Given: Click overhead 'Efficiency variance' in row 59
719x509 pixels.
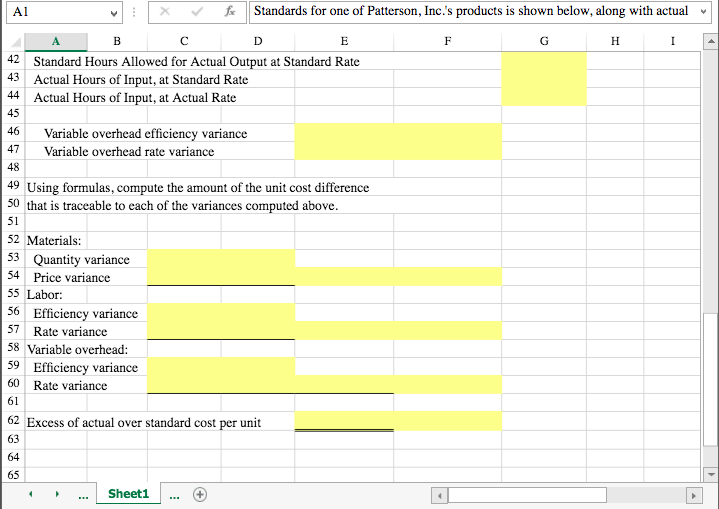Looking at the screenshot, I should pos(85,368).
